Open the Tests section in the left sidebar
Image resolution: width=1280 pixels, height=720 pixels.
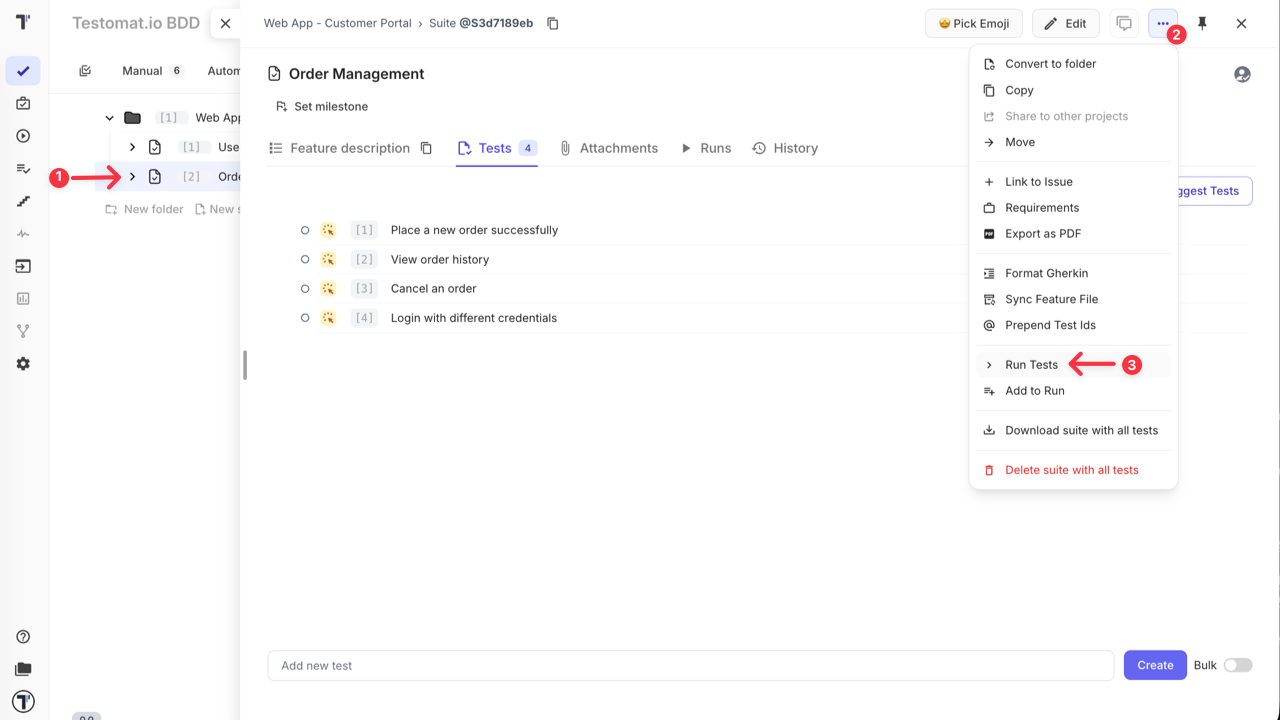coord(23,71)
